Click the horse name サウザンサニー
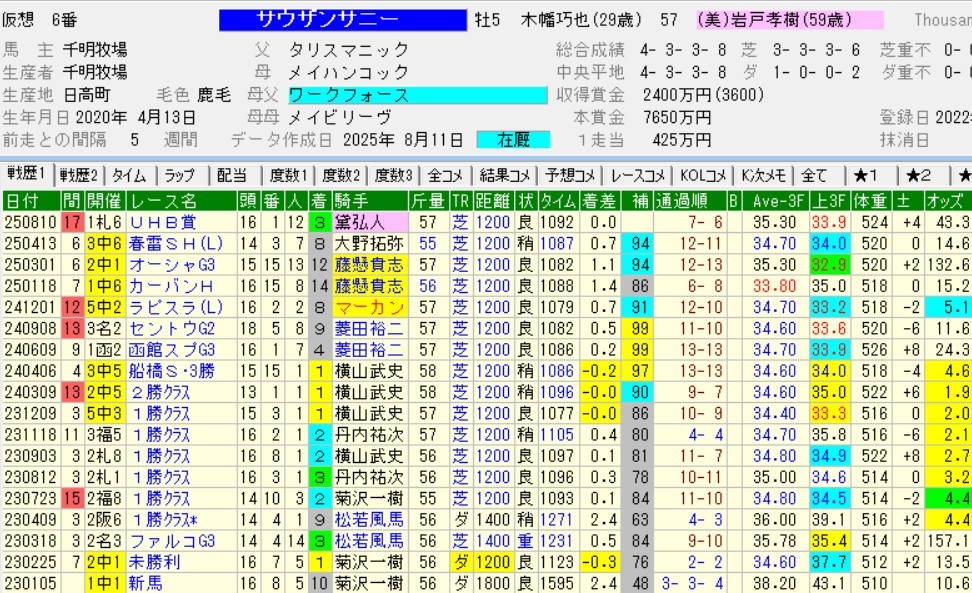 click(x=341, y=20)
